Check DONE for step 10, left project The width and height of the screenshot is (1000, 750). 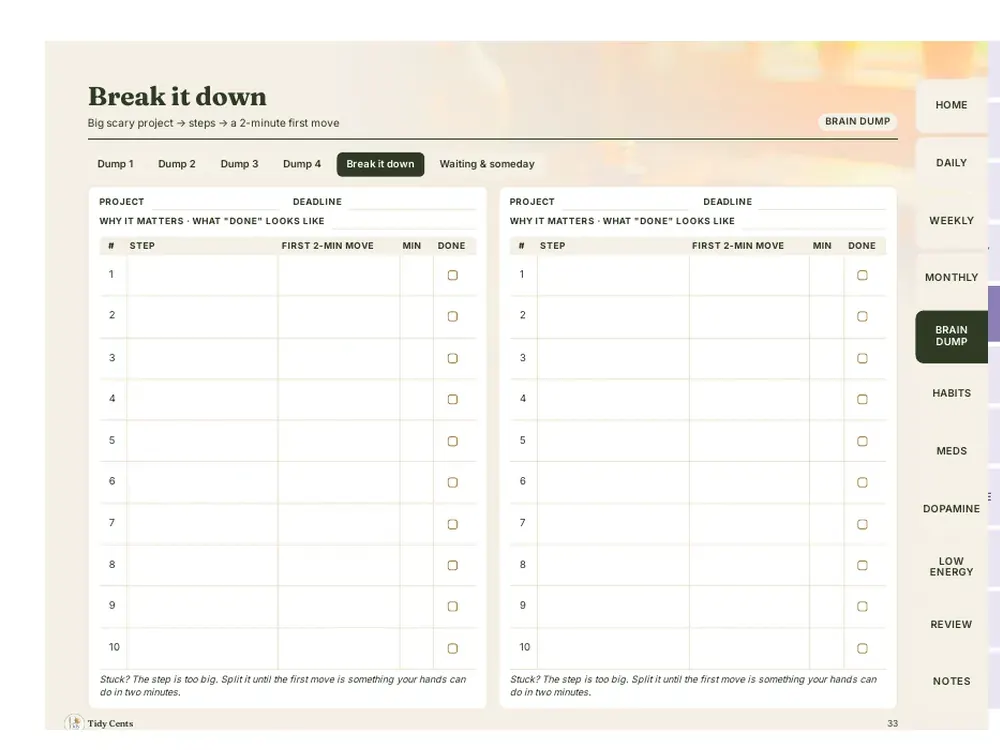pos(453,649)
